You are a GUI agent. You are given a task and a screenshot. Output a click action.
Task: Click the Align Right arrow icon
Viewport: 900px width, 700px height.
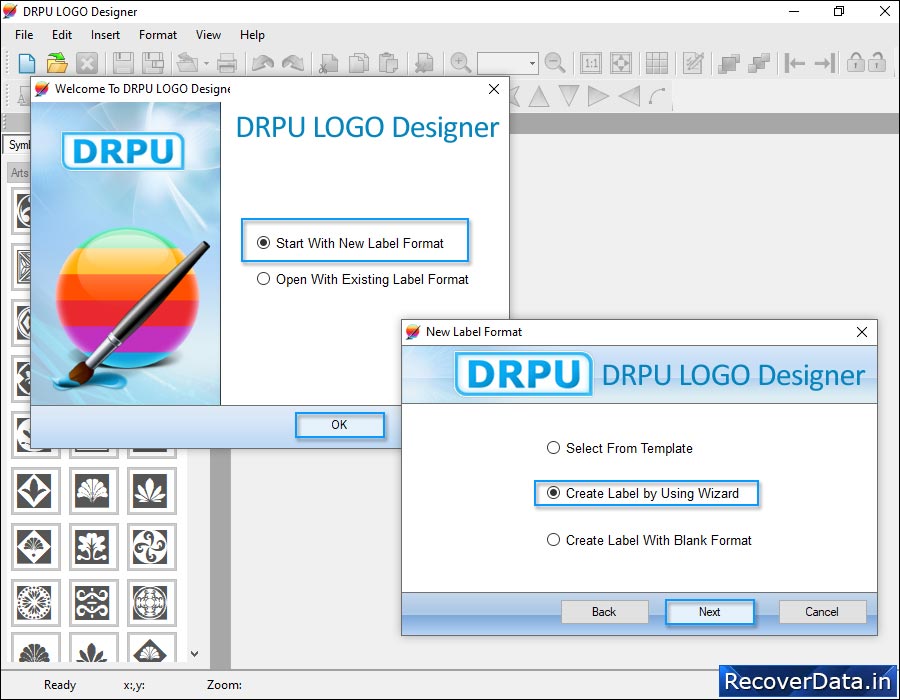click(x=825, y=63)
